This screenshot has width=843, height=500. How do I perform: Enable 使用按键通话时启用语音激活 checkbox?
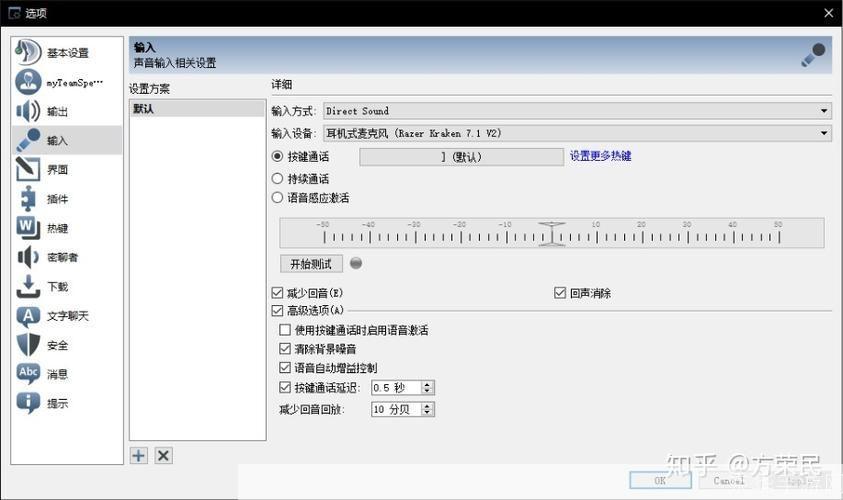[285, 330]
